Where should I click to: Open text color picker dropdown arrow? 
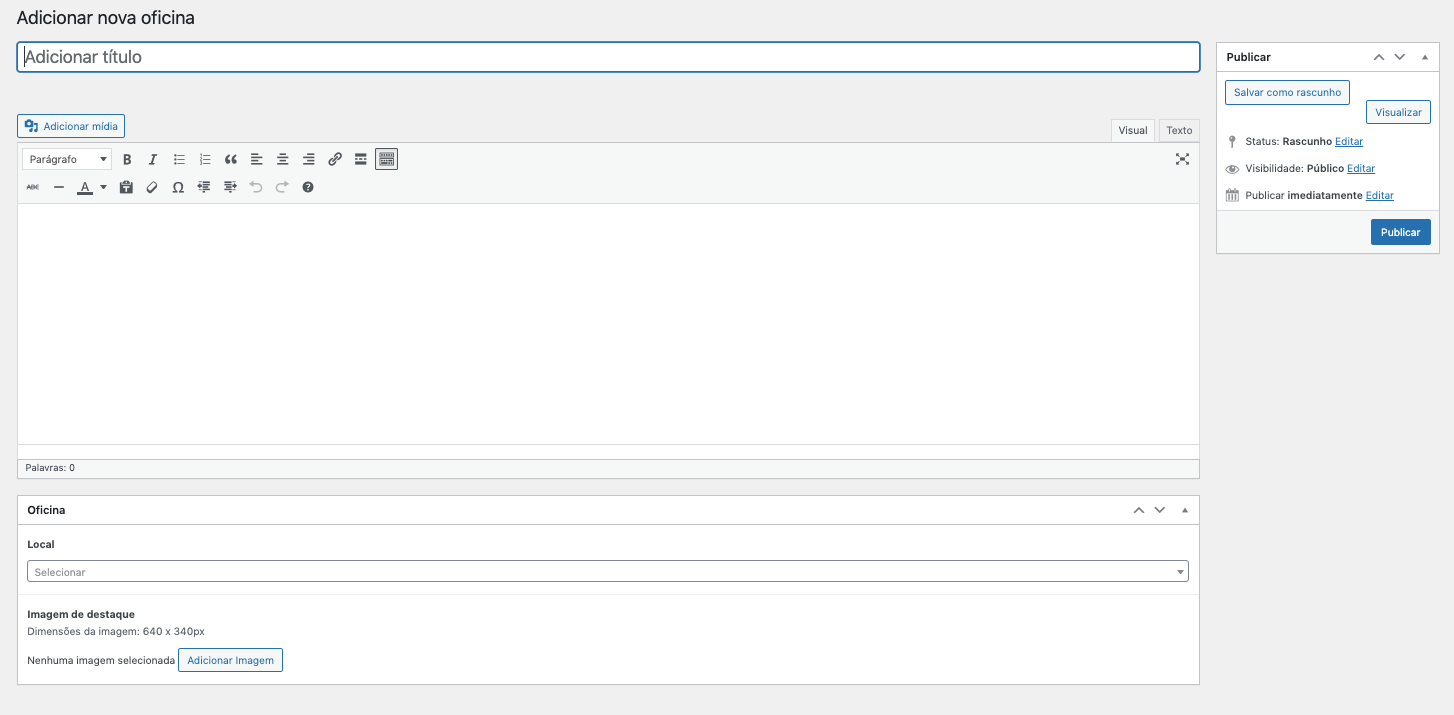click(x=103, y=187)
